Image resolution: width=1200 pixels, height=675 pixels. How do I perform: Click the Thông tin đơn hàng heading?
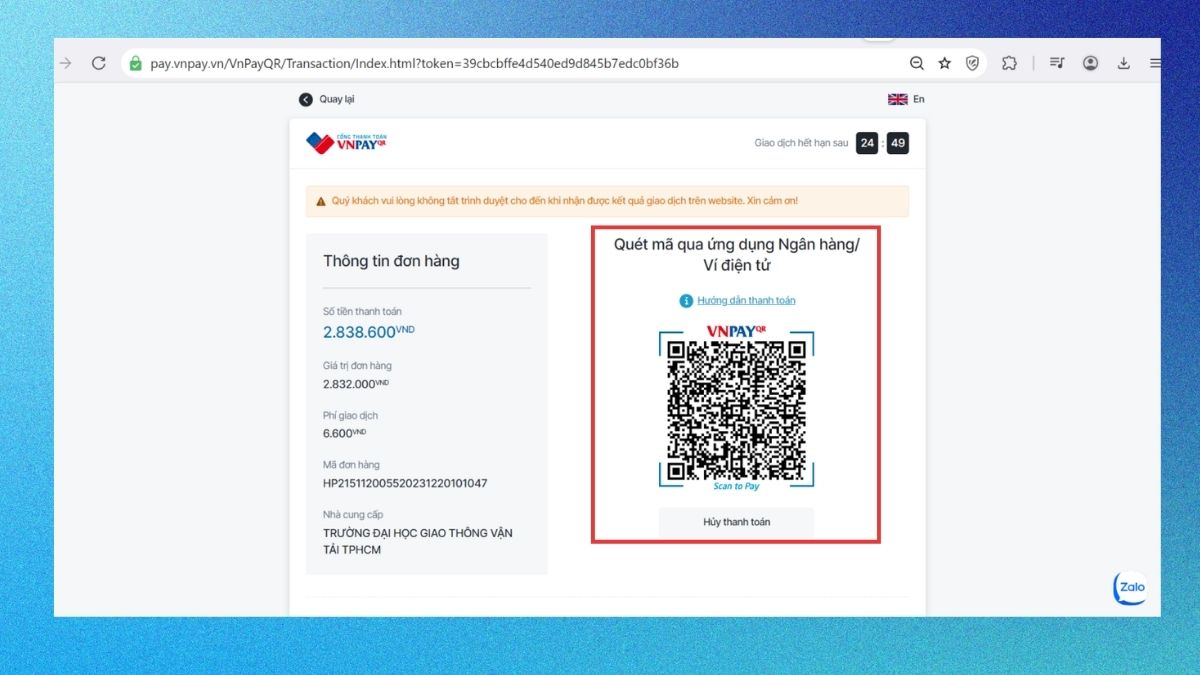391,261
